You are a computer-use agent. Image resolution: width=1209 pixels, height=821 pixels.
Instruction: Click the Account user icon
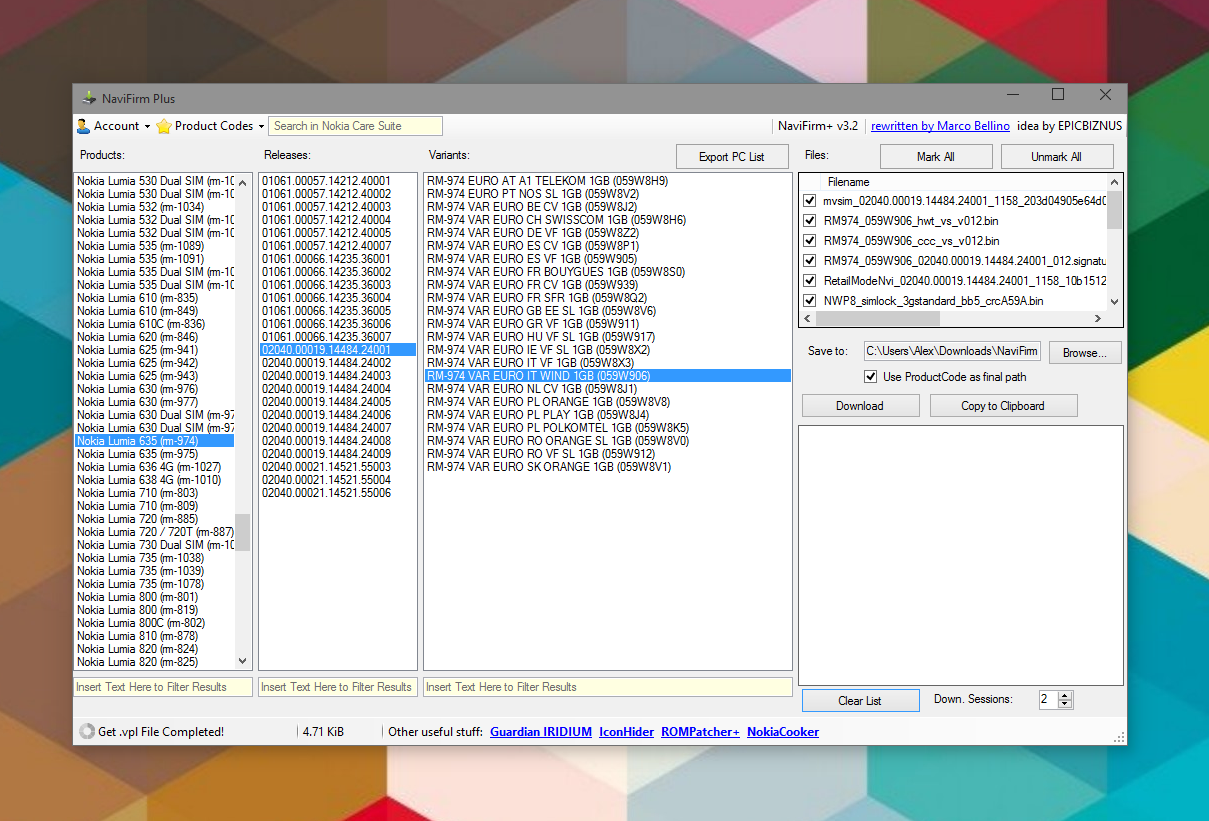(83, 126)
